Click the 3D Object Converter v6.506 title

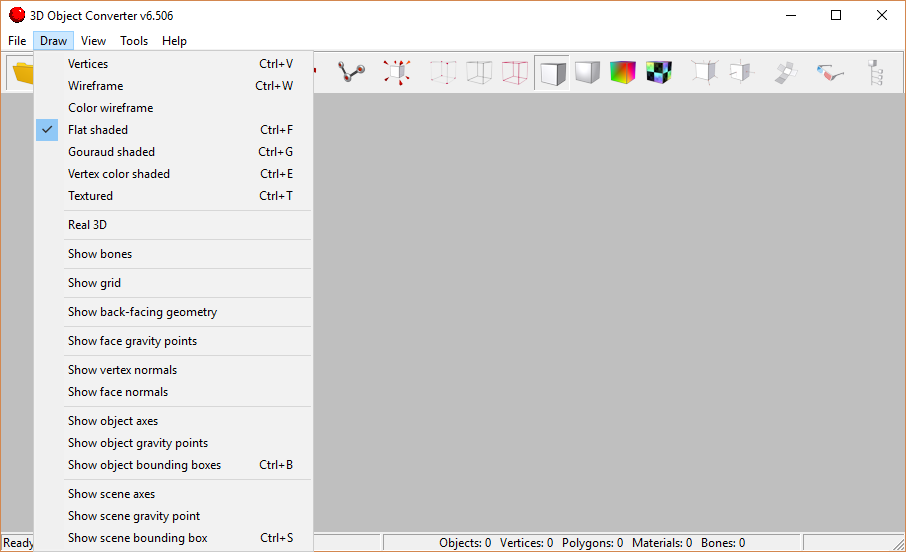click(x=102, y=16)
